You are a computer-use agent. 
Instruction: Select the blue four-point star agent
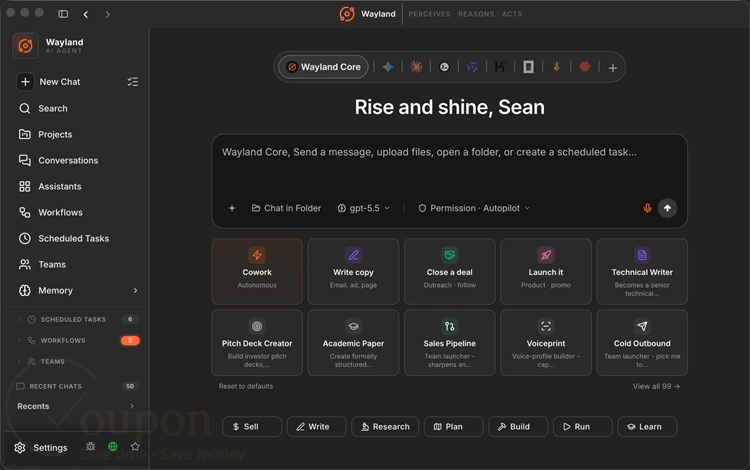(x=388, y=67)
